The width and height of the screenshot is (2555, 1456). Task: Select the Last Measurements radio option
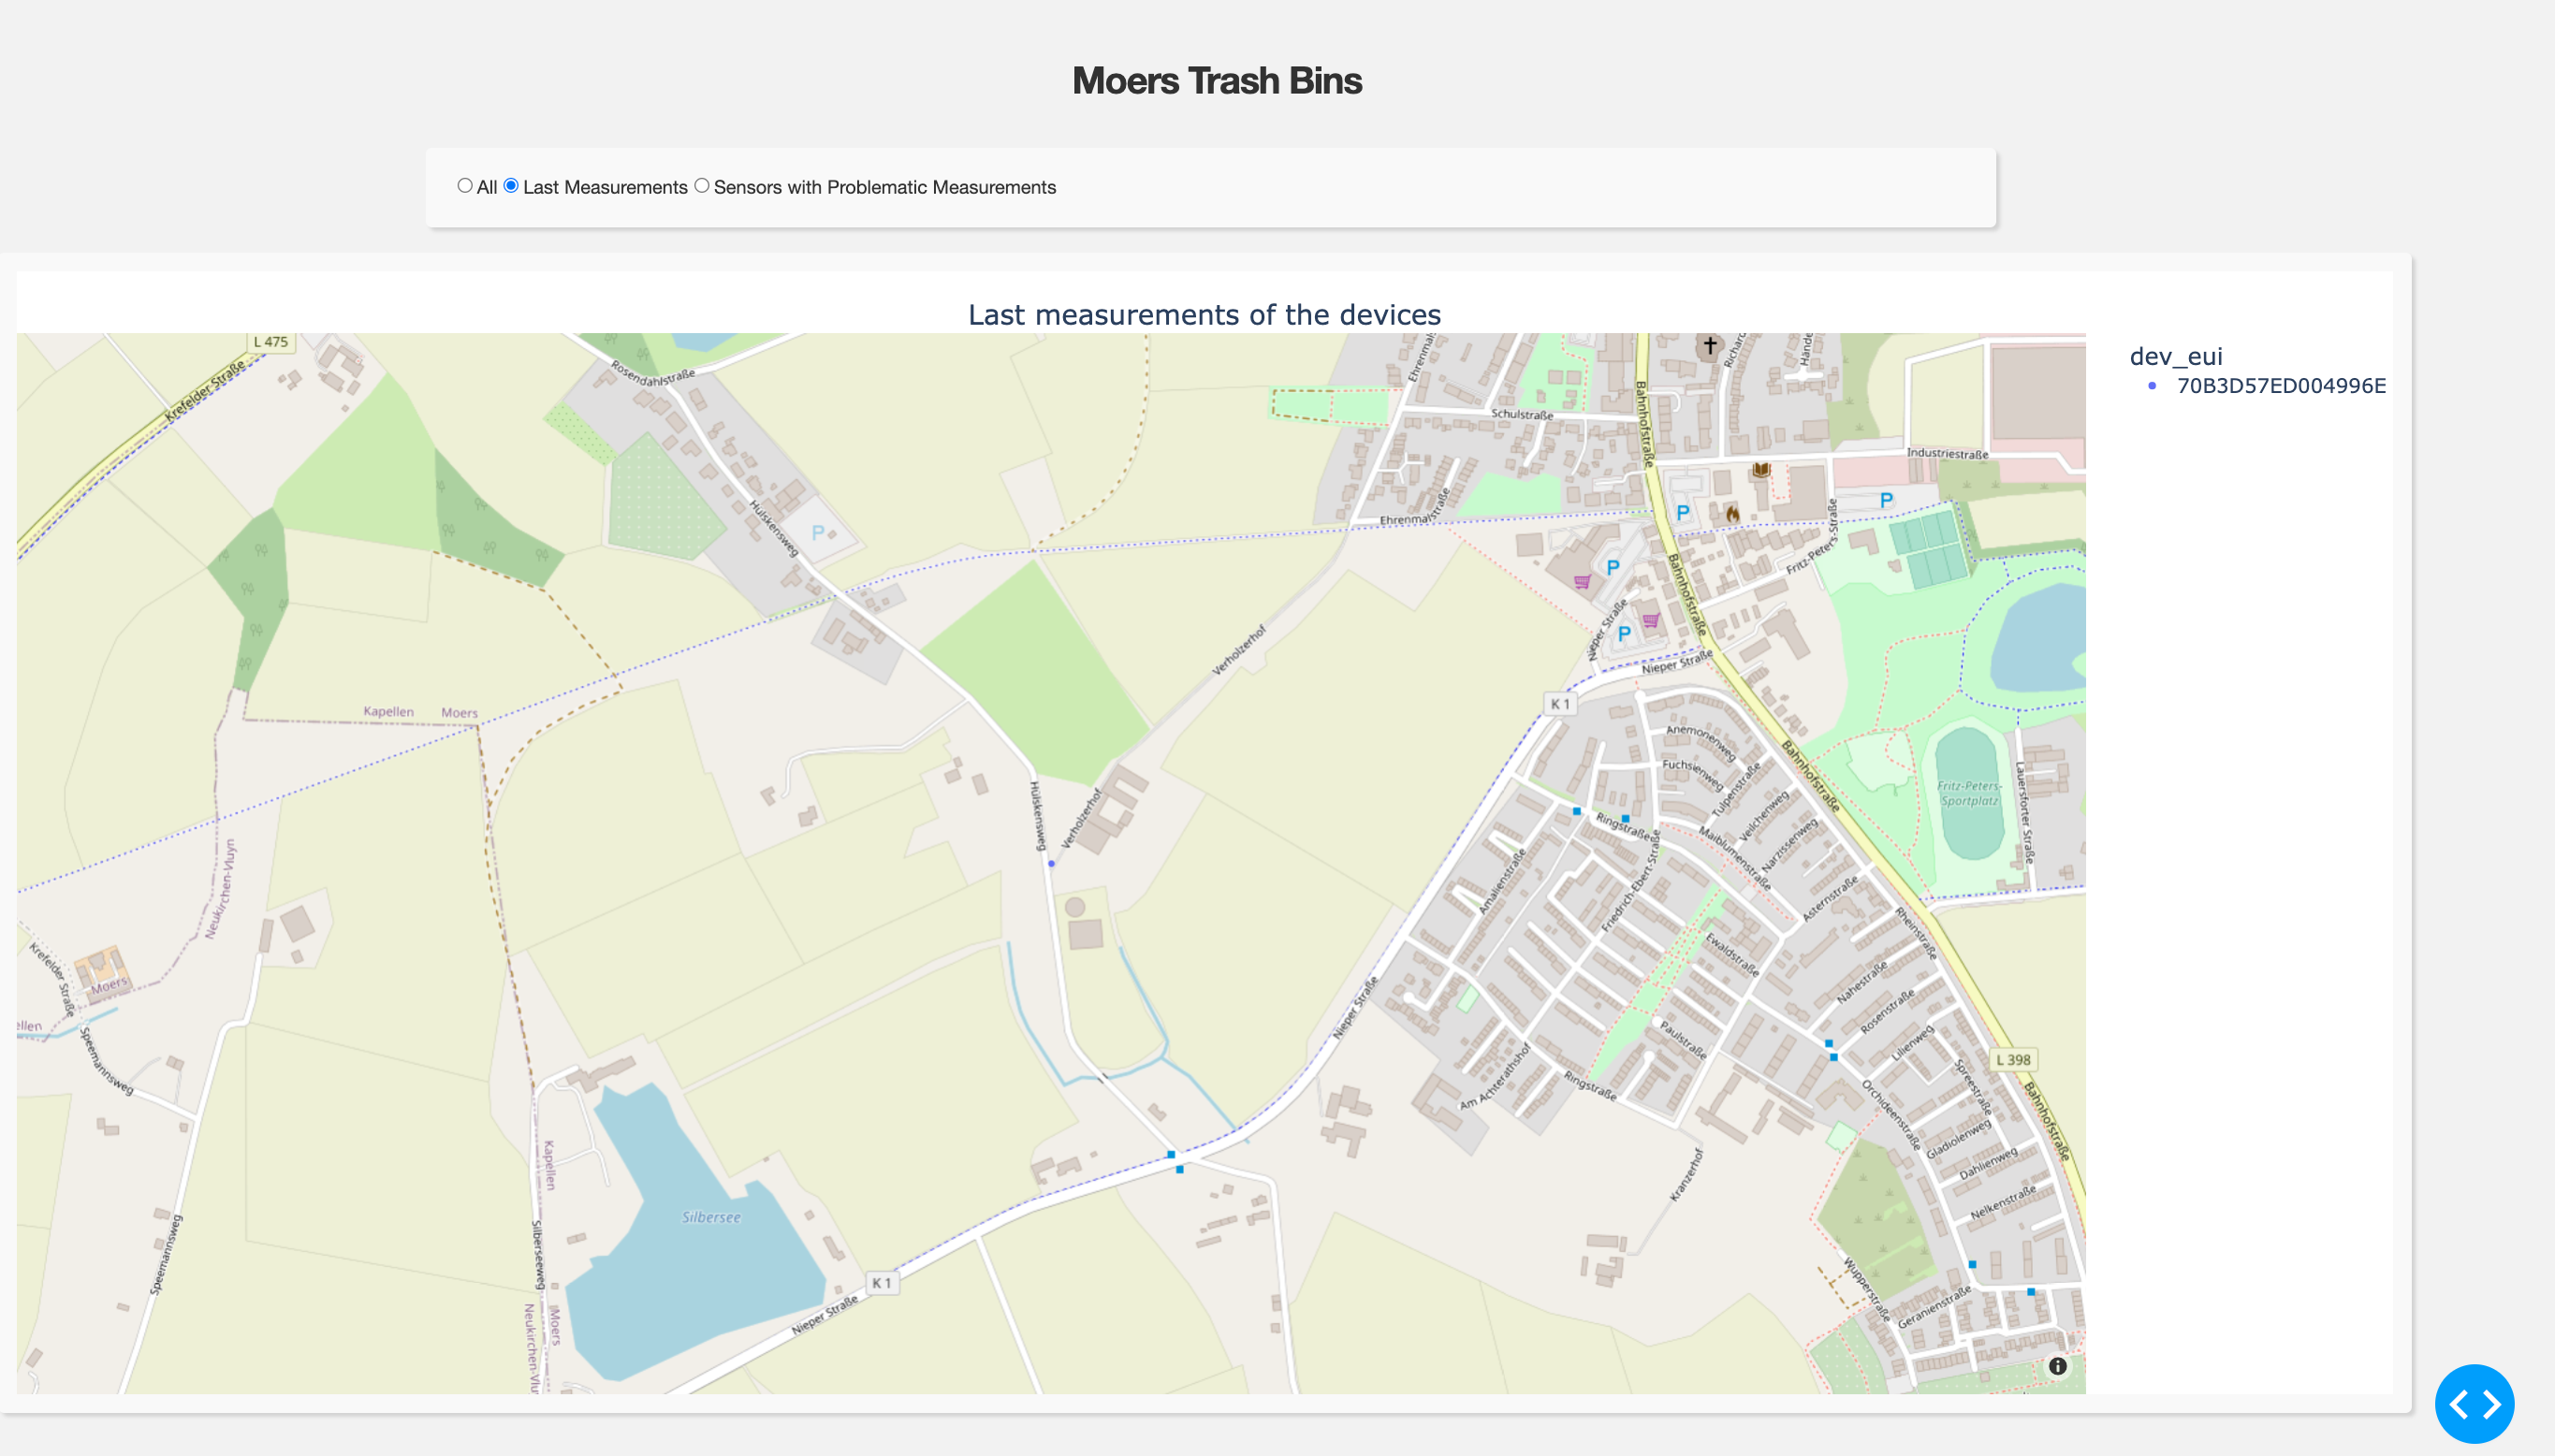pyautogui.click(x=511, y=186)
